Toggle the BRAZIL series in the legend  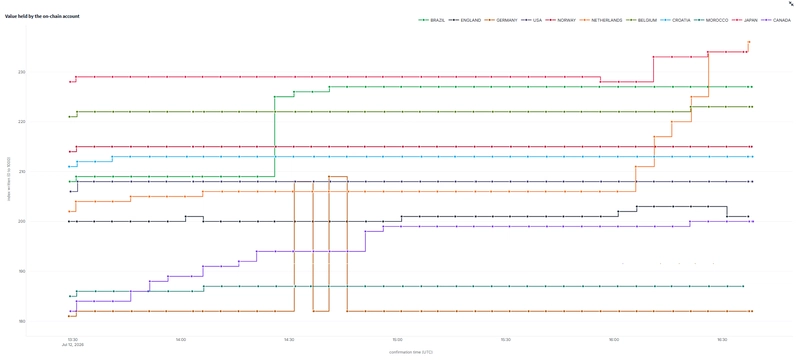pyautogui.click(x=432, y=20)
